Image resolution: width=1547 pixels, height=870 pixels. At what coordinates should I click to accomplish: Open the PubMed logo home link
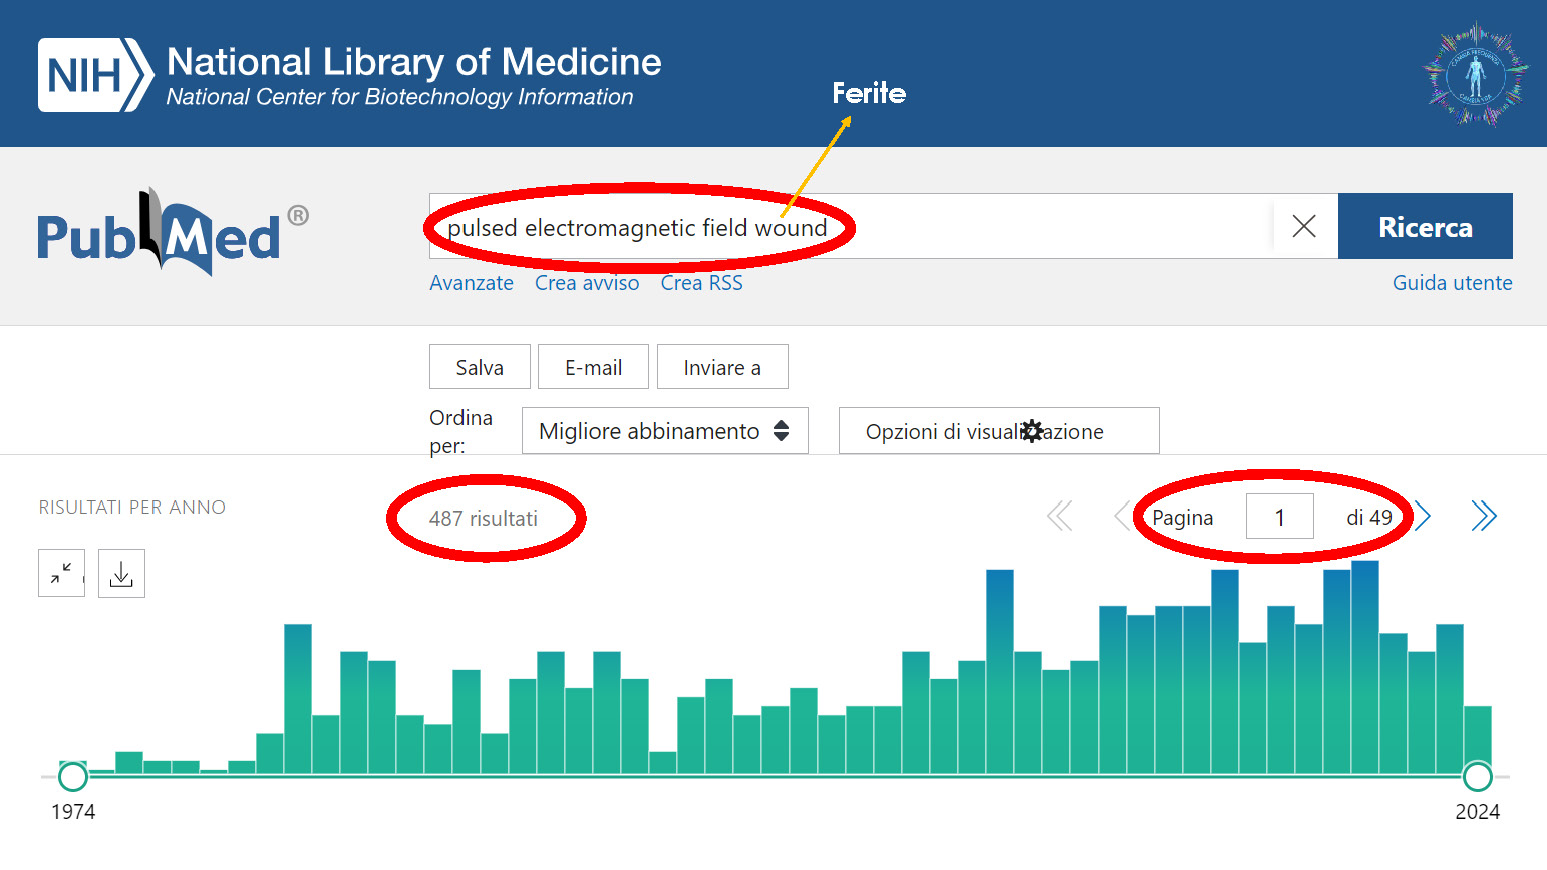172,232
